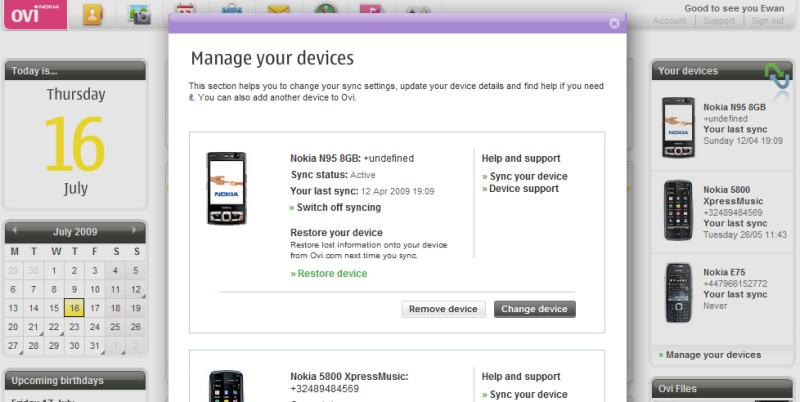Go to previous month in calendar
This screenshot has width=800, height=402.
[x=15, y=231]
